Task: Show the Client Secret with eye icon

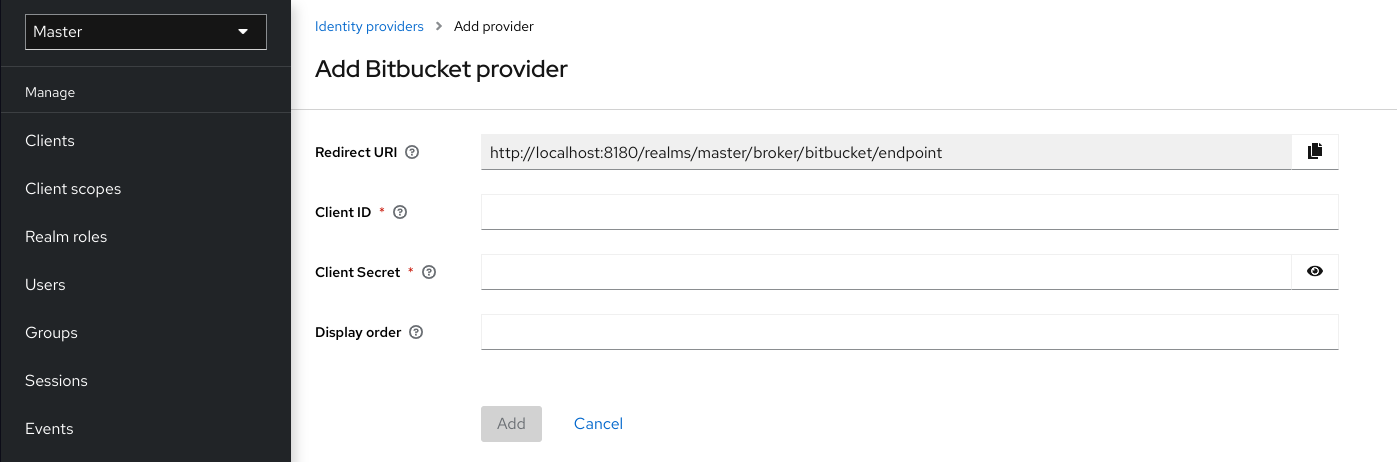Action: (1314, 271)
